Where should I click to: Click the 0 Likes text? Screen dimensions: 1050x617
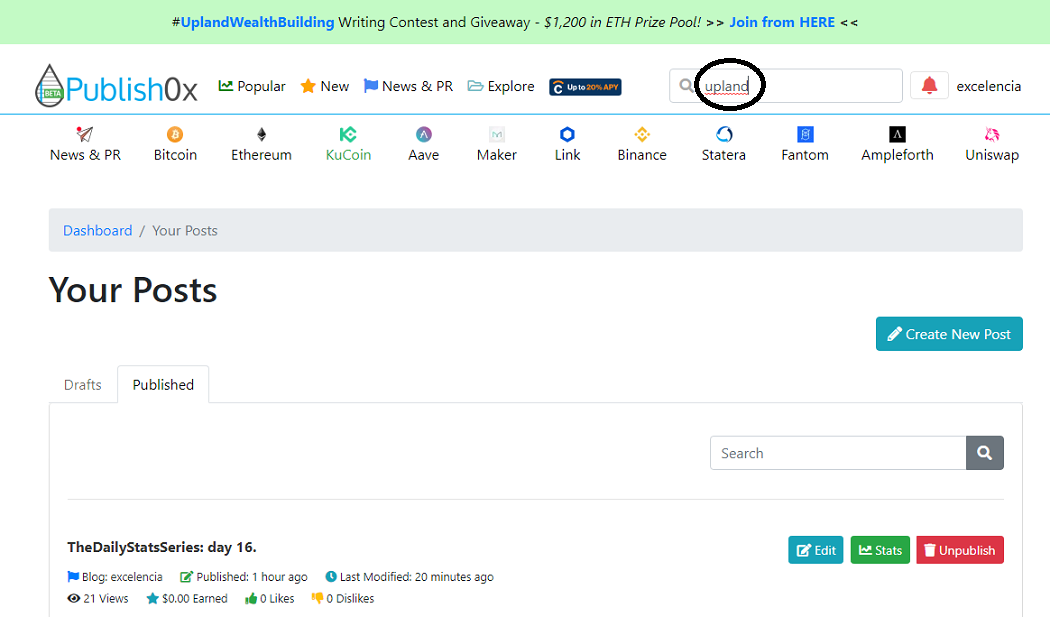(x=270, y=598)
